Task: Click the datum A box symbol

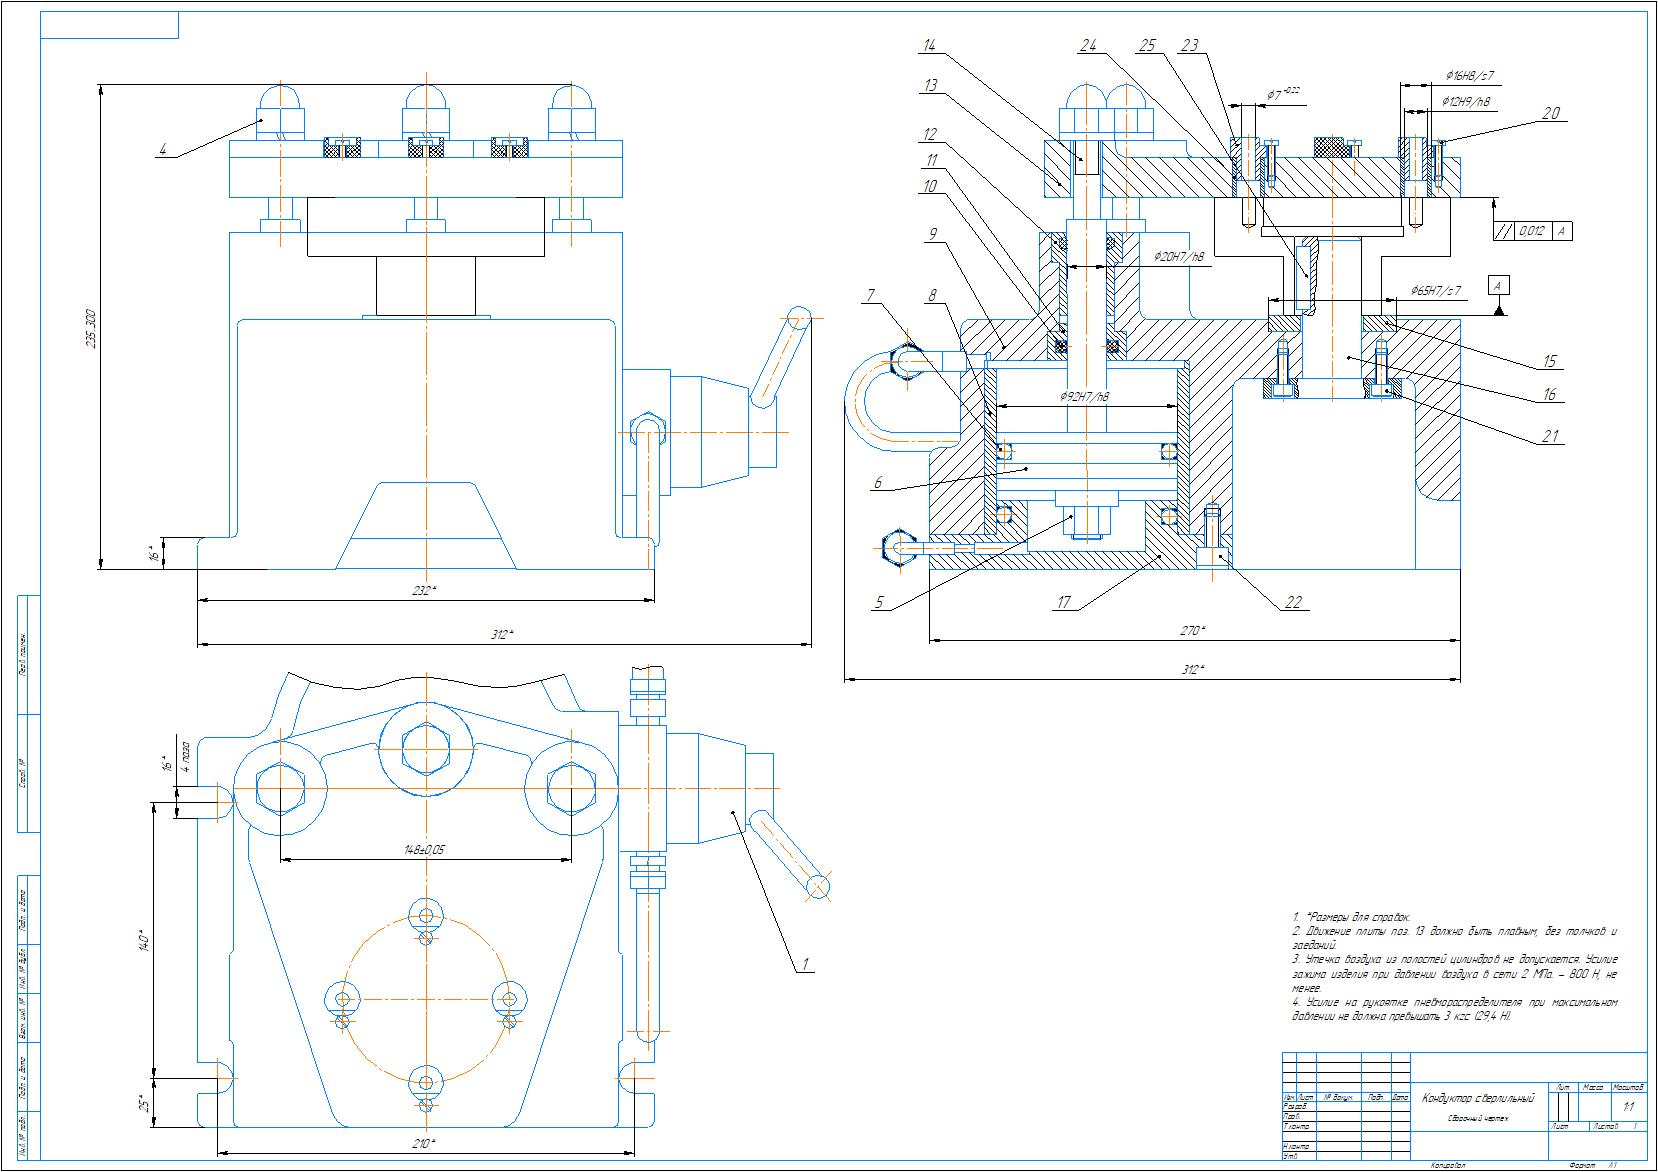Action: click(x=1497, y=285)
